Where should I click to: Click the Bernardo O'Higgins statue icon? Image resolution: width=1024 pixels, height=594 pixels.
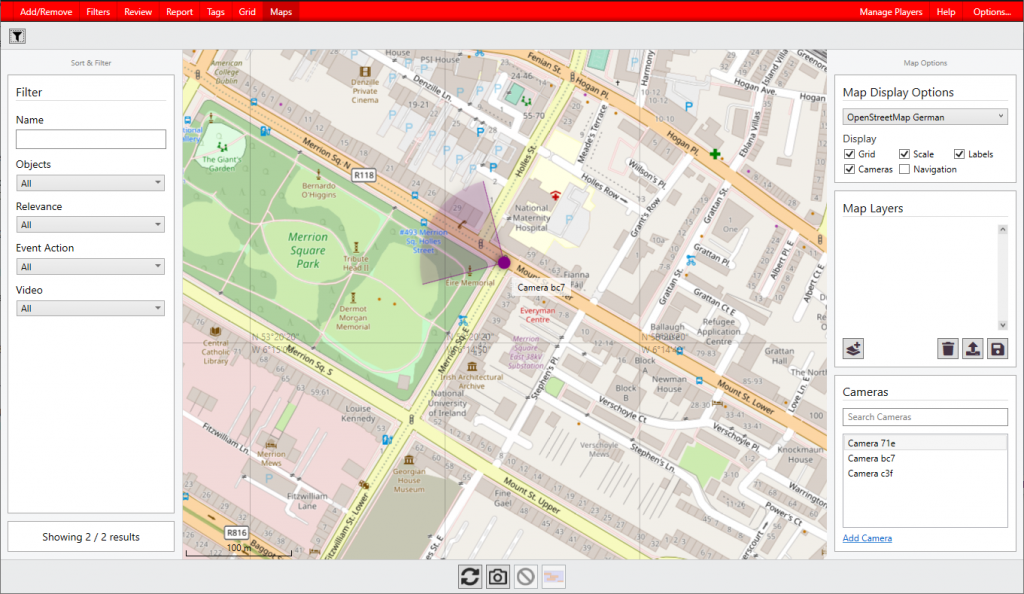(x=319, y=174)
